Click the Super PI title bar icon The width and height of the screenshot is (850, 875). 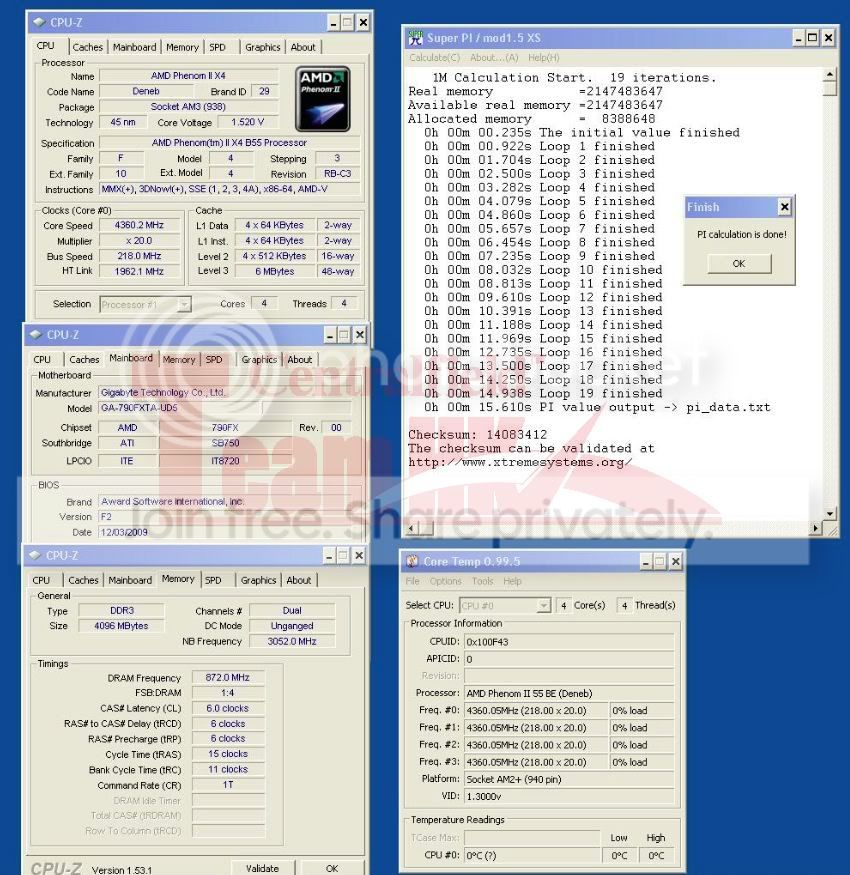pos(415,38)
